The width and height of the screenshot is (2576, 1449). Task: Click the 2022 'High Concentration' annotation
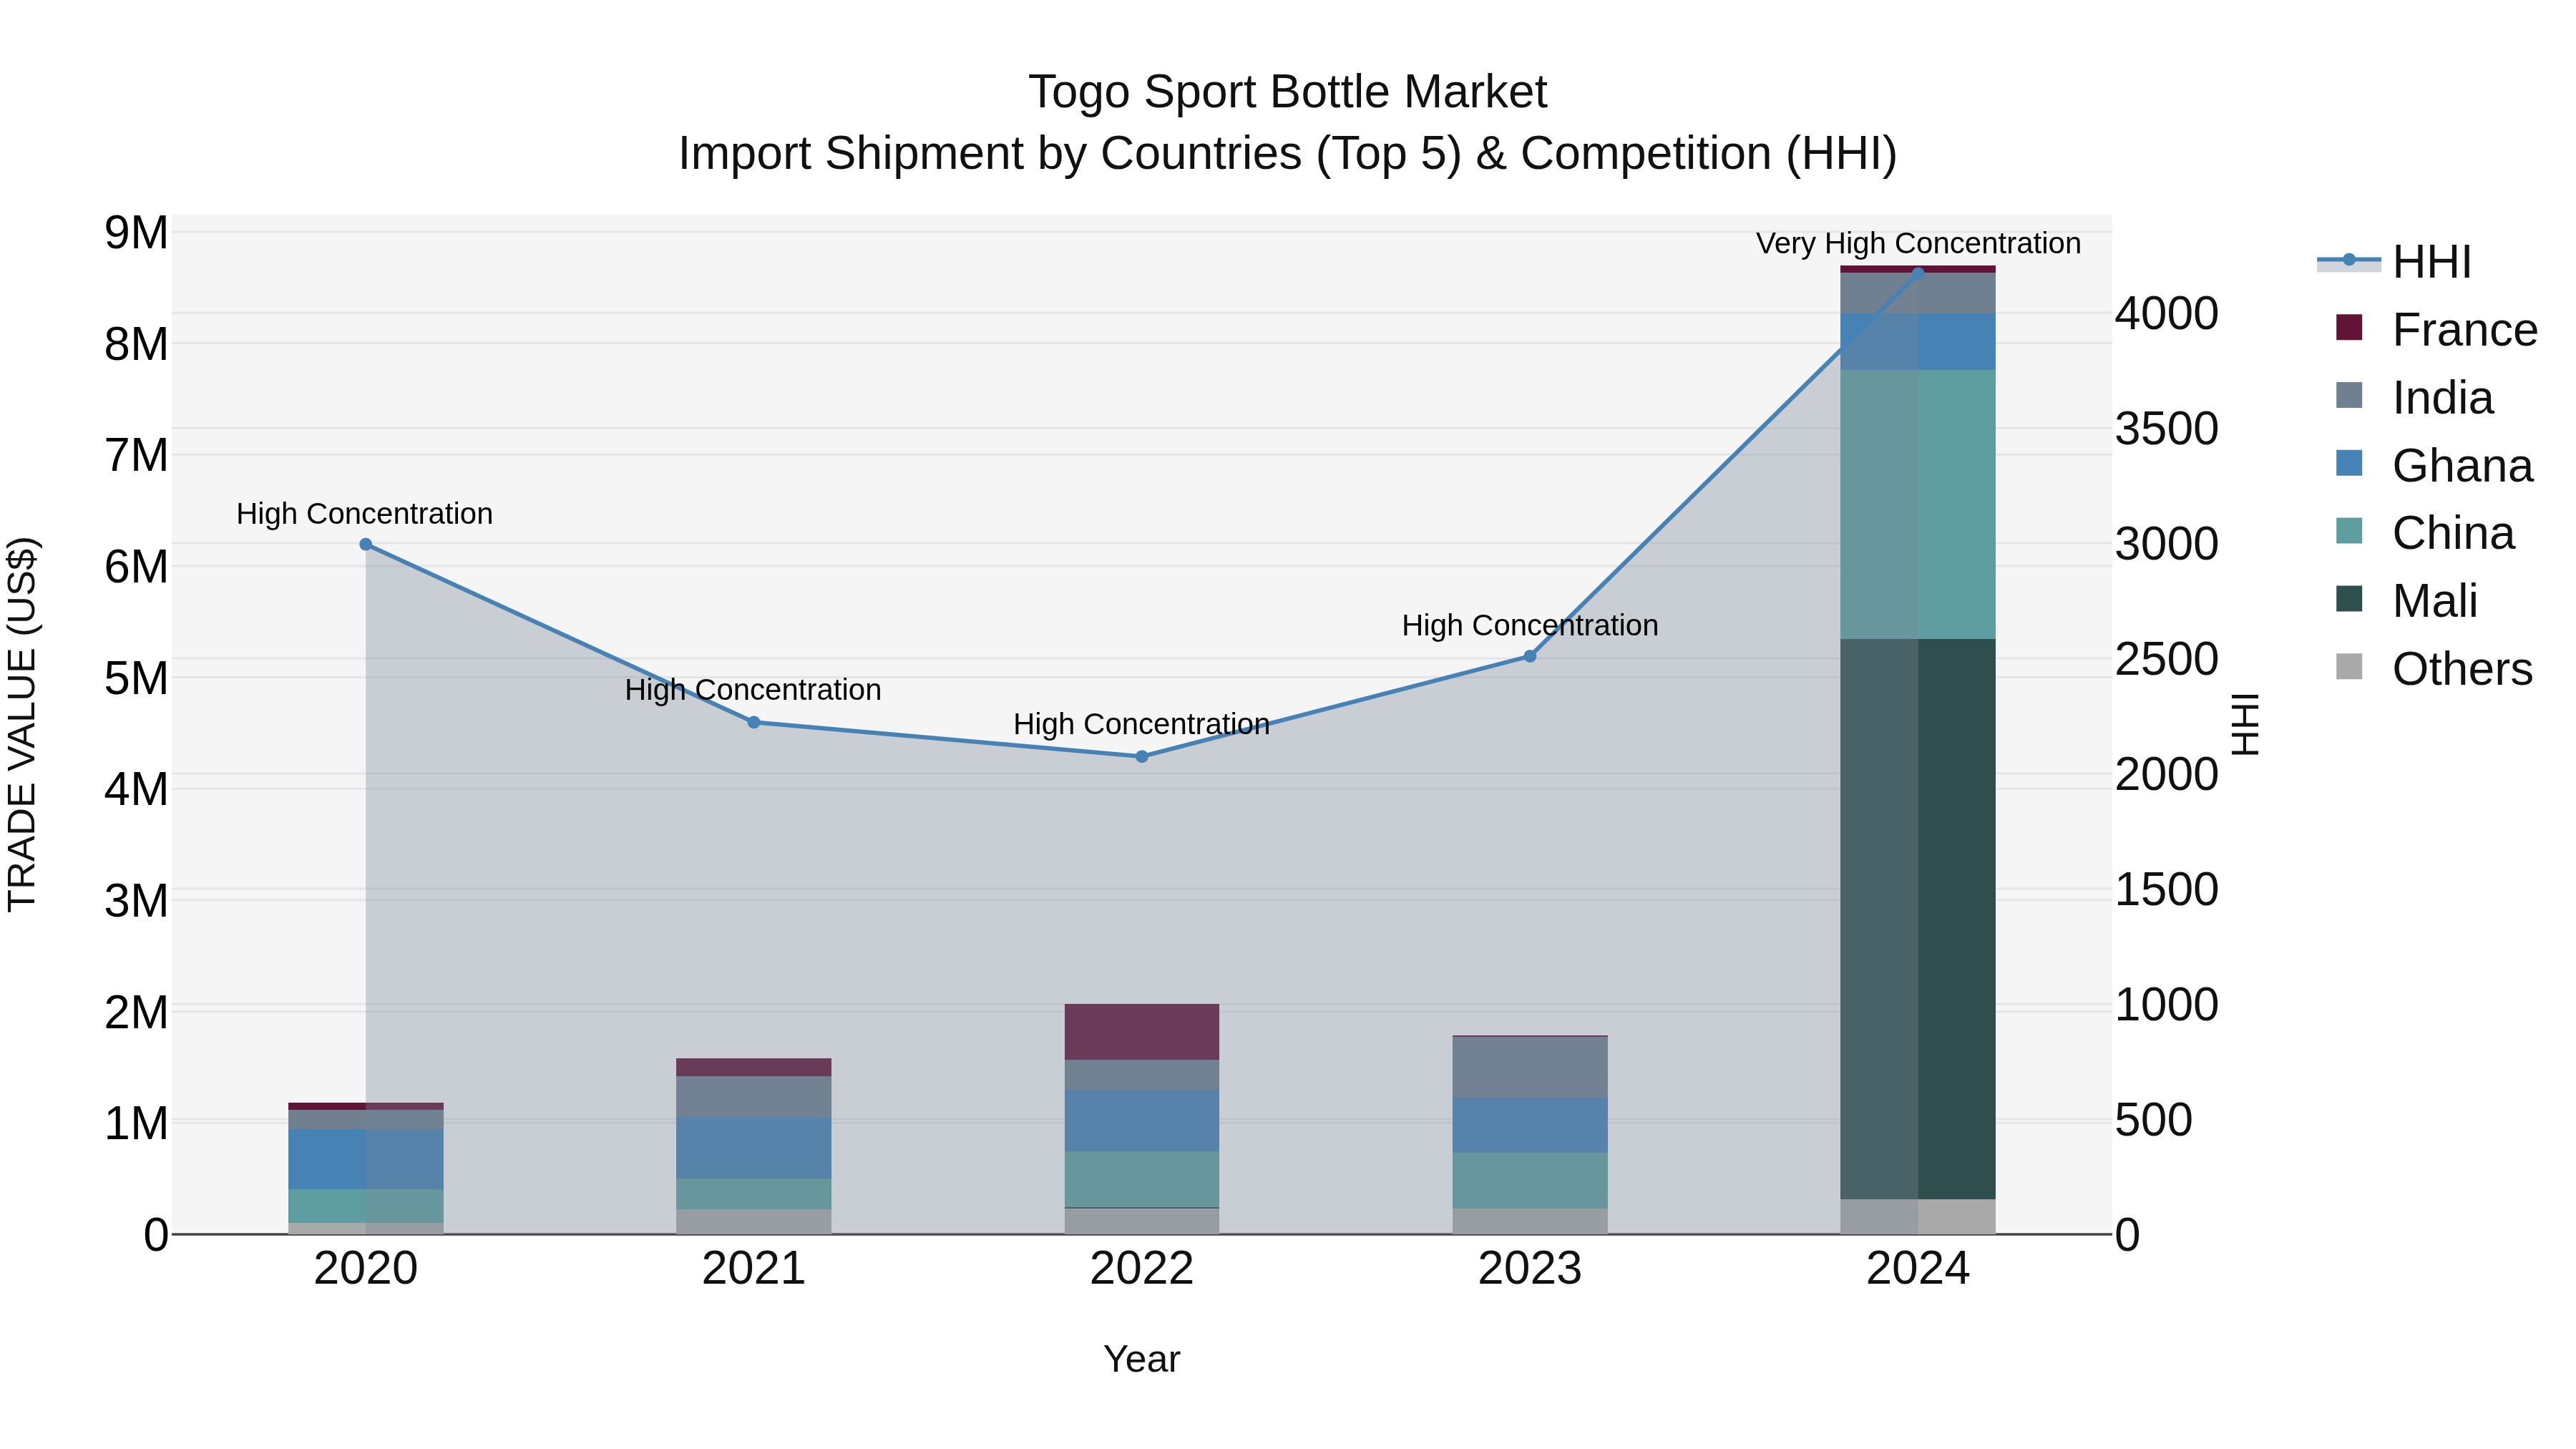(1142, 724)
